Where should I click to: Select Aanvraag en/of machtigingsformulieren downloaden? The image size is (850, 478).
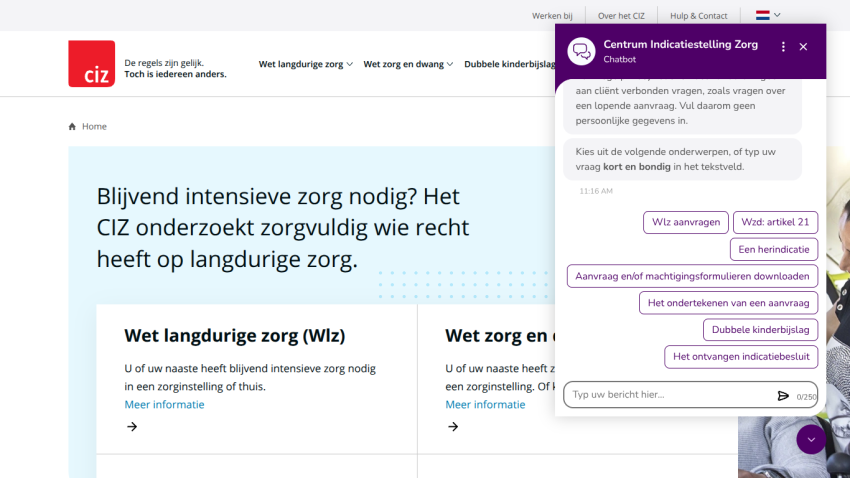pos(692,276)
